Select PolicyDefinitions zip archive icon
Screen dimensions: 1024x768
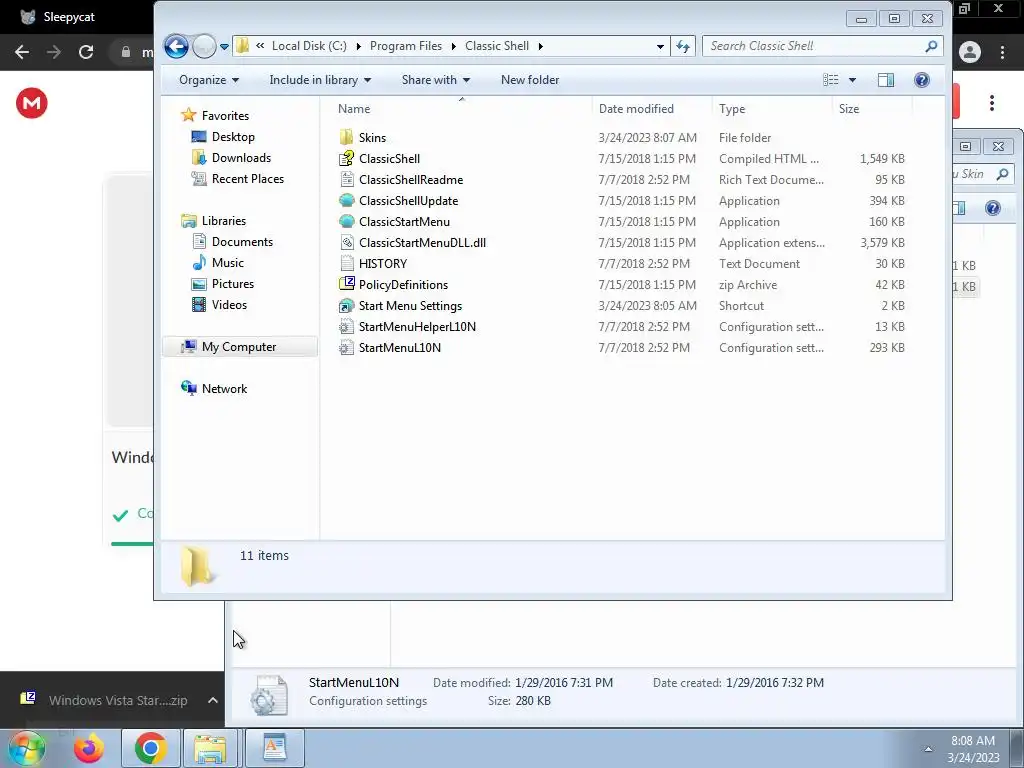[x=346, y=284]
